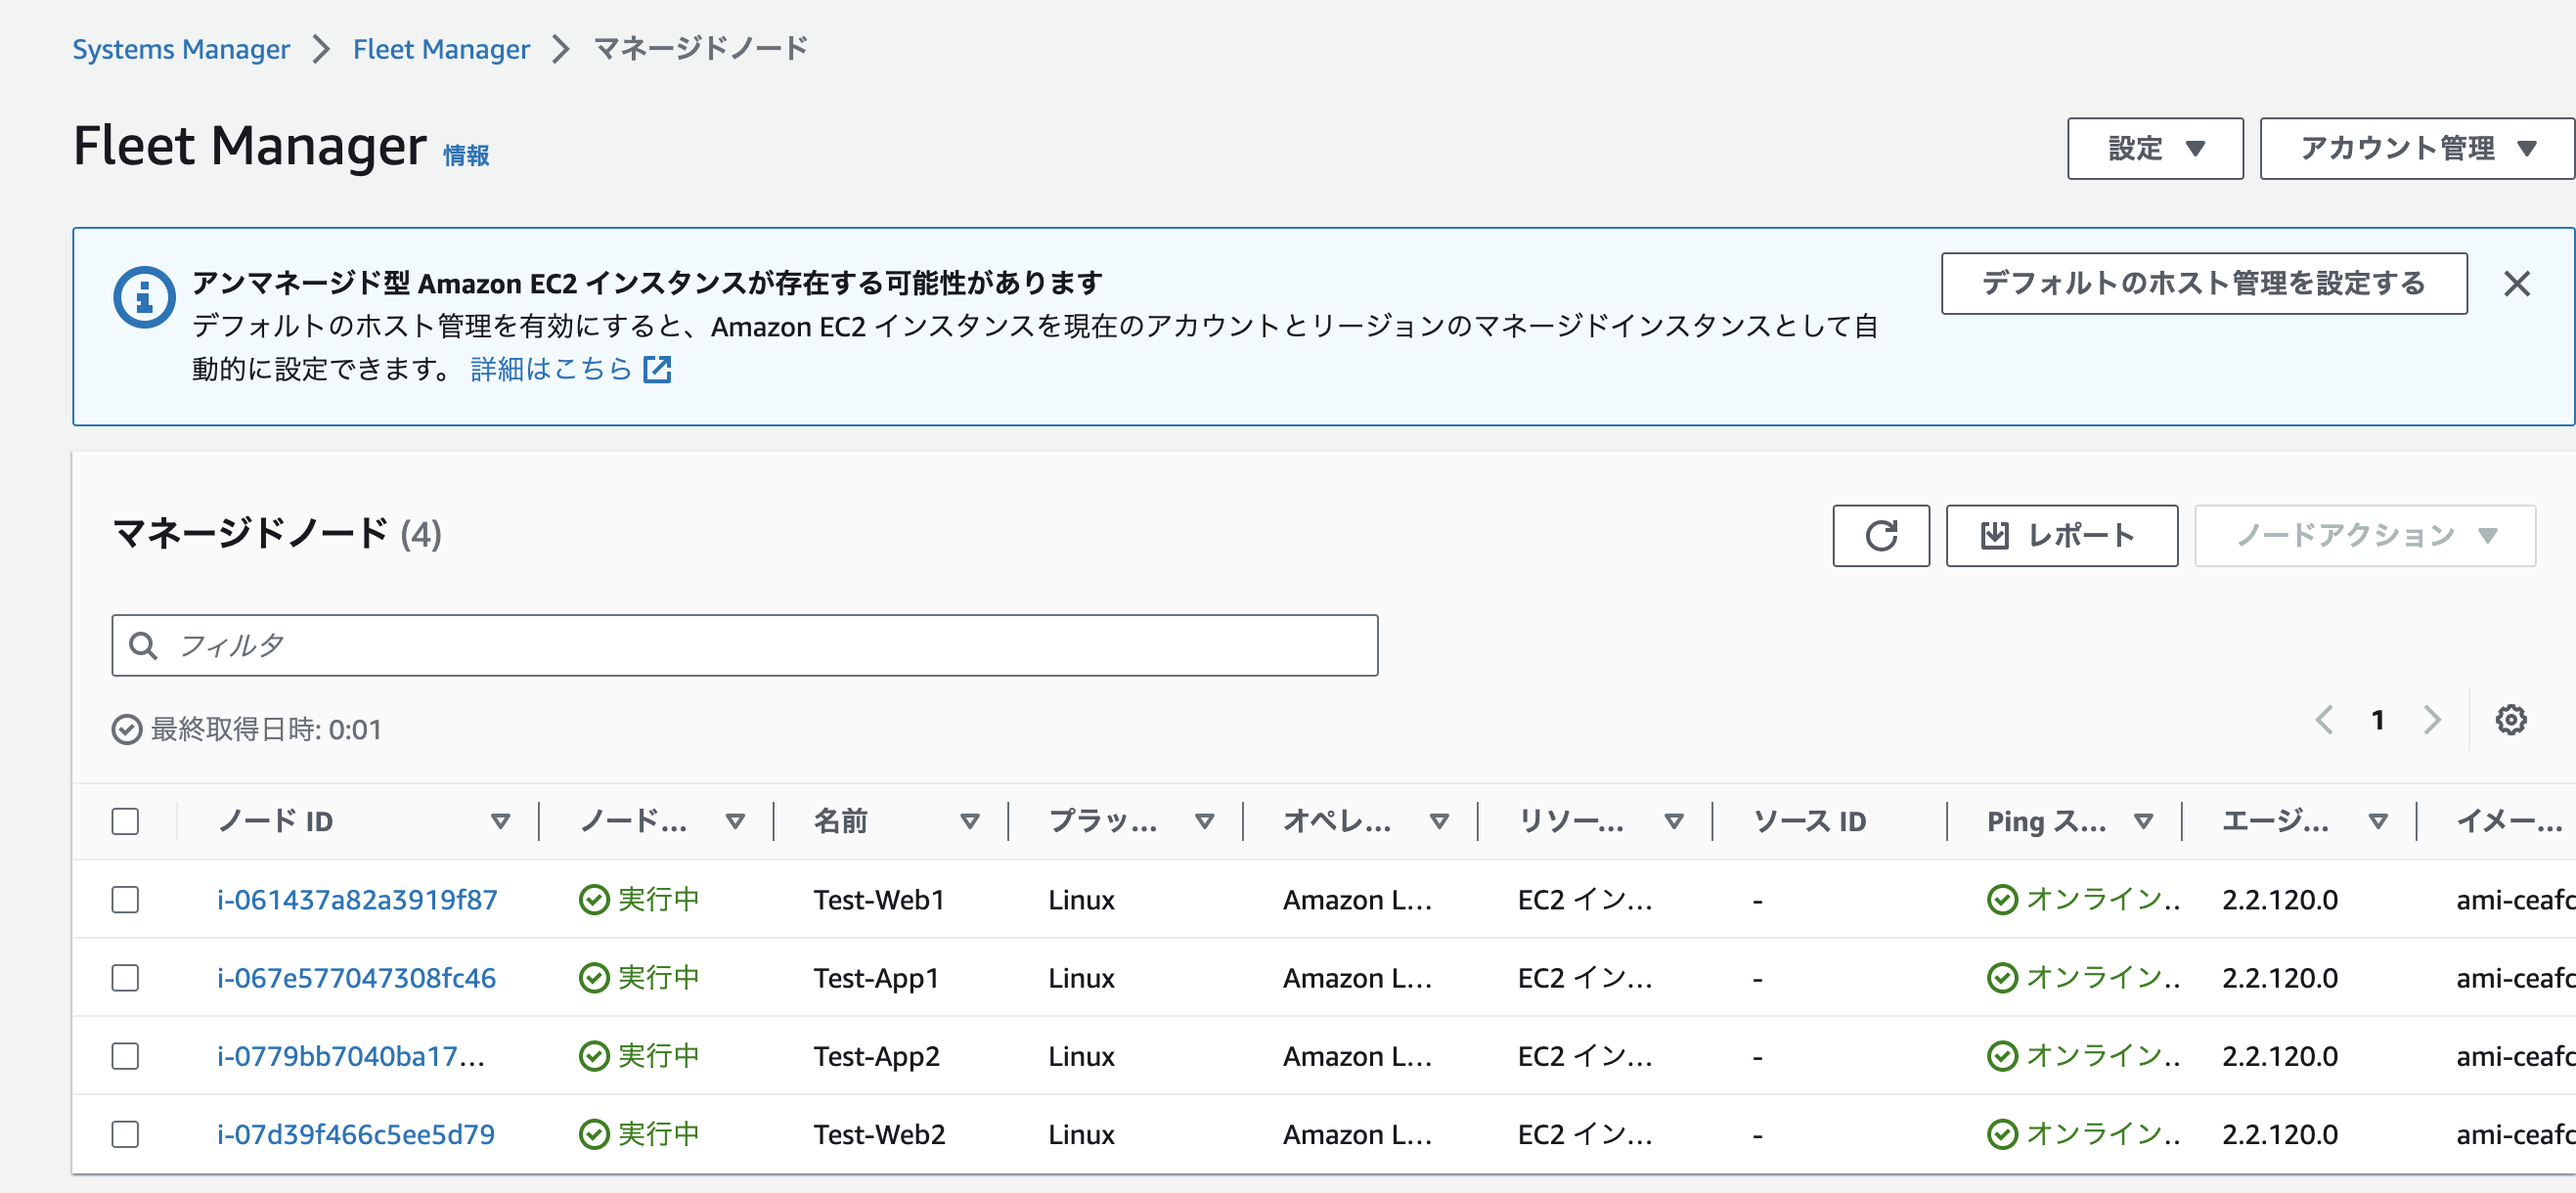The height and width of the screenshot is (1193, 2576).
Task: Check the checkbox for Test-Web1 row
Action: pyautogui.click(x=125, y=899)
